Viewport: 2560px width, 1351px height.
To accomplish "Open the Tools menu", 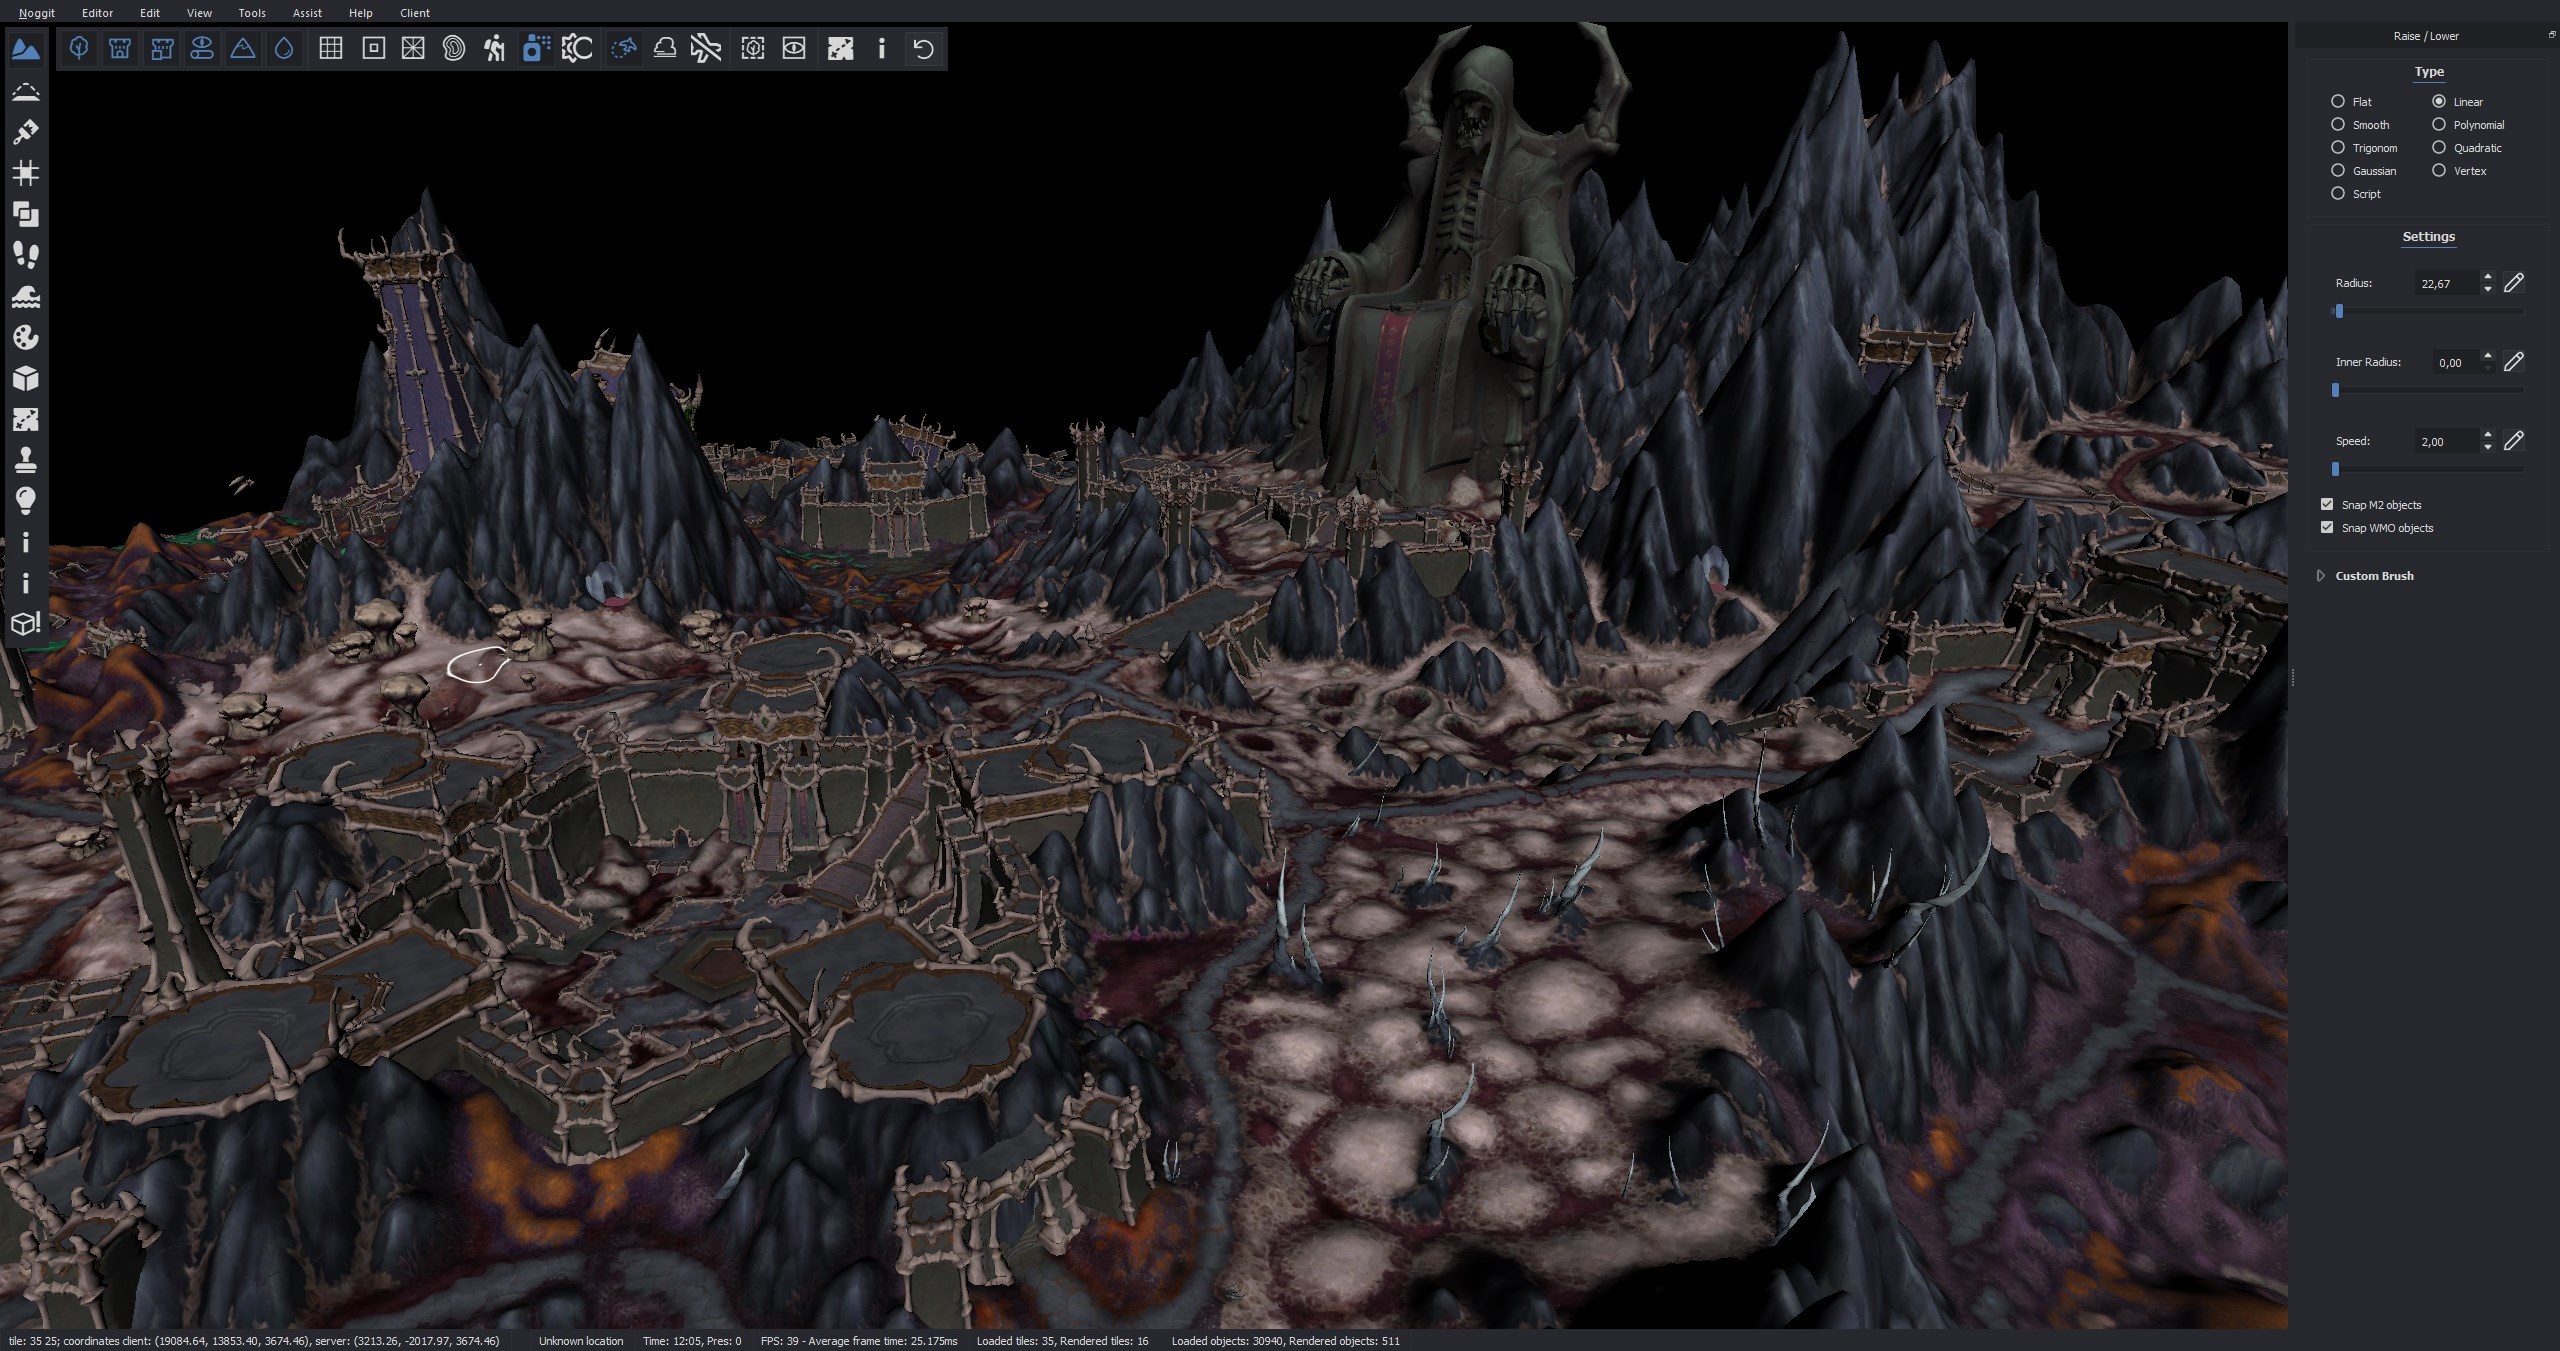I will tap(252, 13).
